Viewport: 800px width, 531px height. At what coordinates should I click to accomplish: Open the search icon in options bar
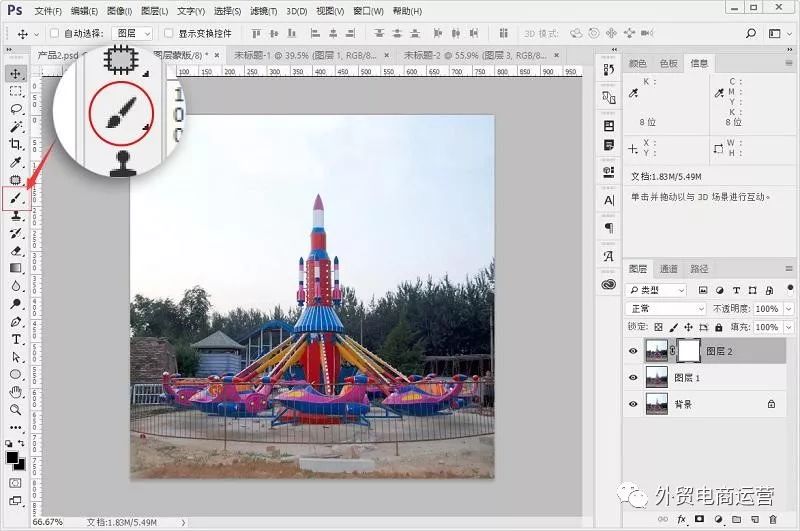(751, 33)
